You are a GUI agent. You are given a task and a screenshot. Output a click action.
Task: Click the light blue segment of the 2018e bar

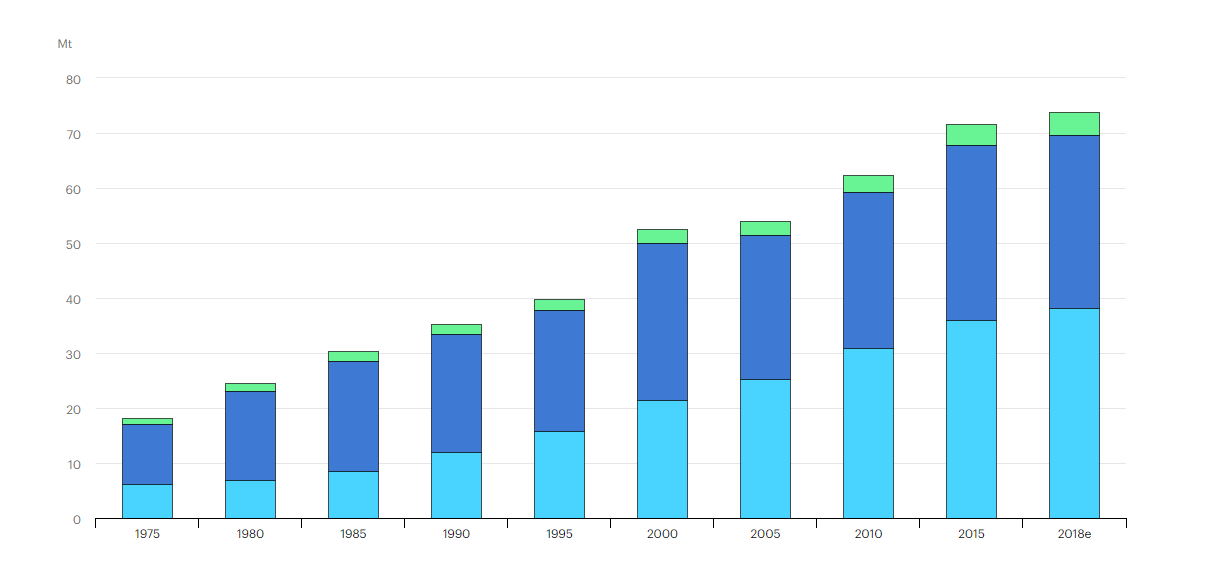click(1074, 413)
